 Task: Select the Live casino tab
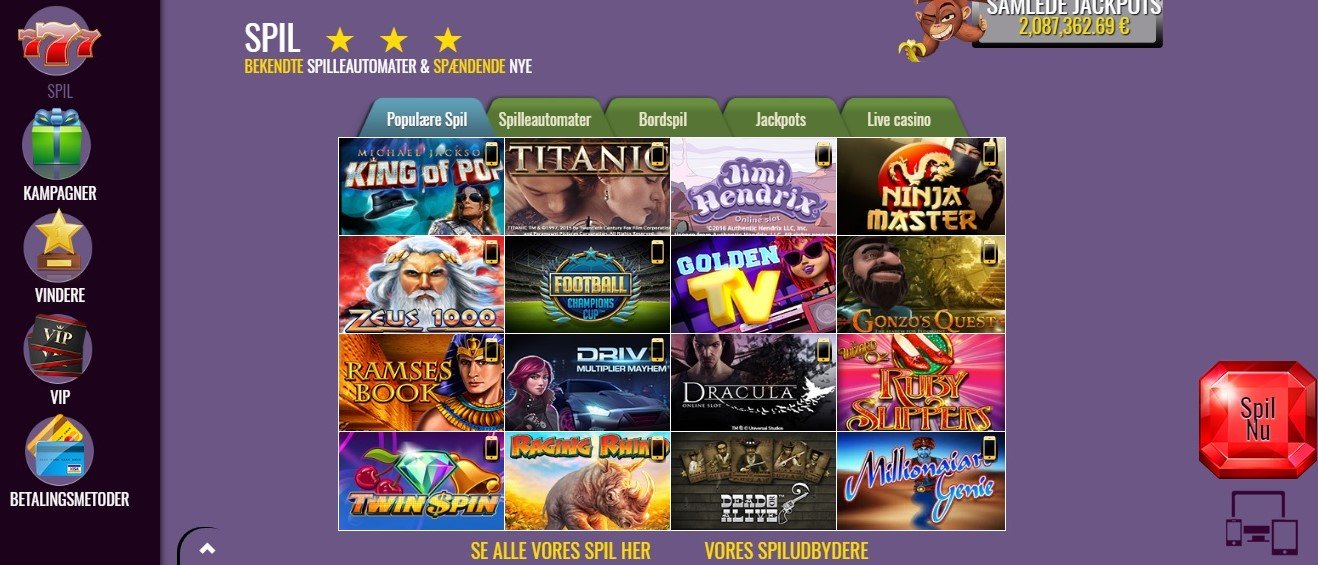[x=899, y=120]
